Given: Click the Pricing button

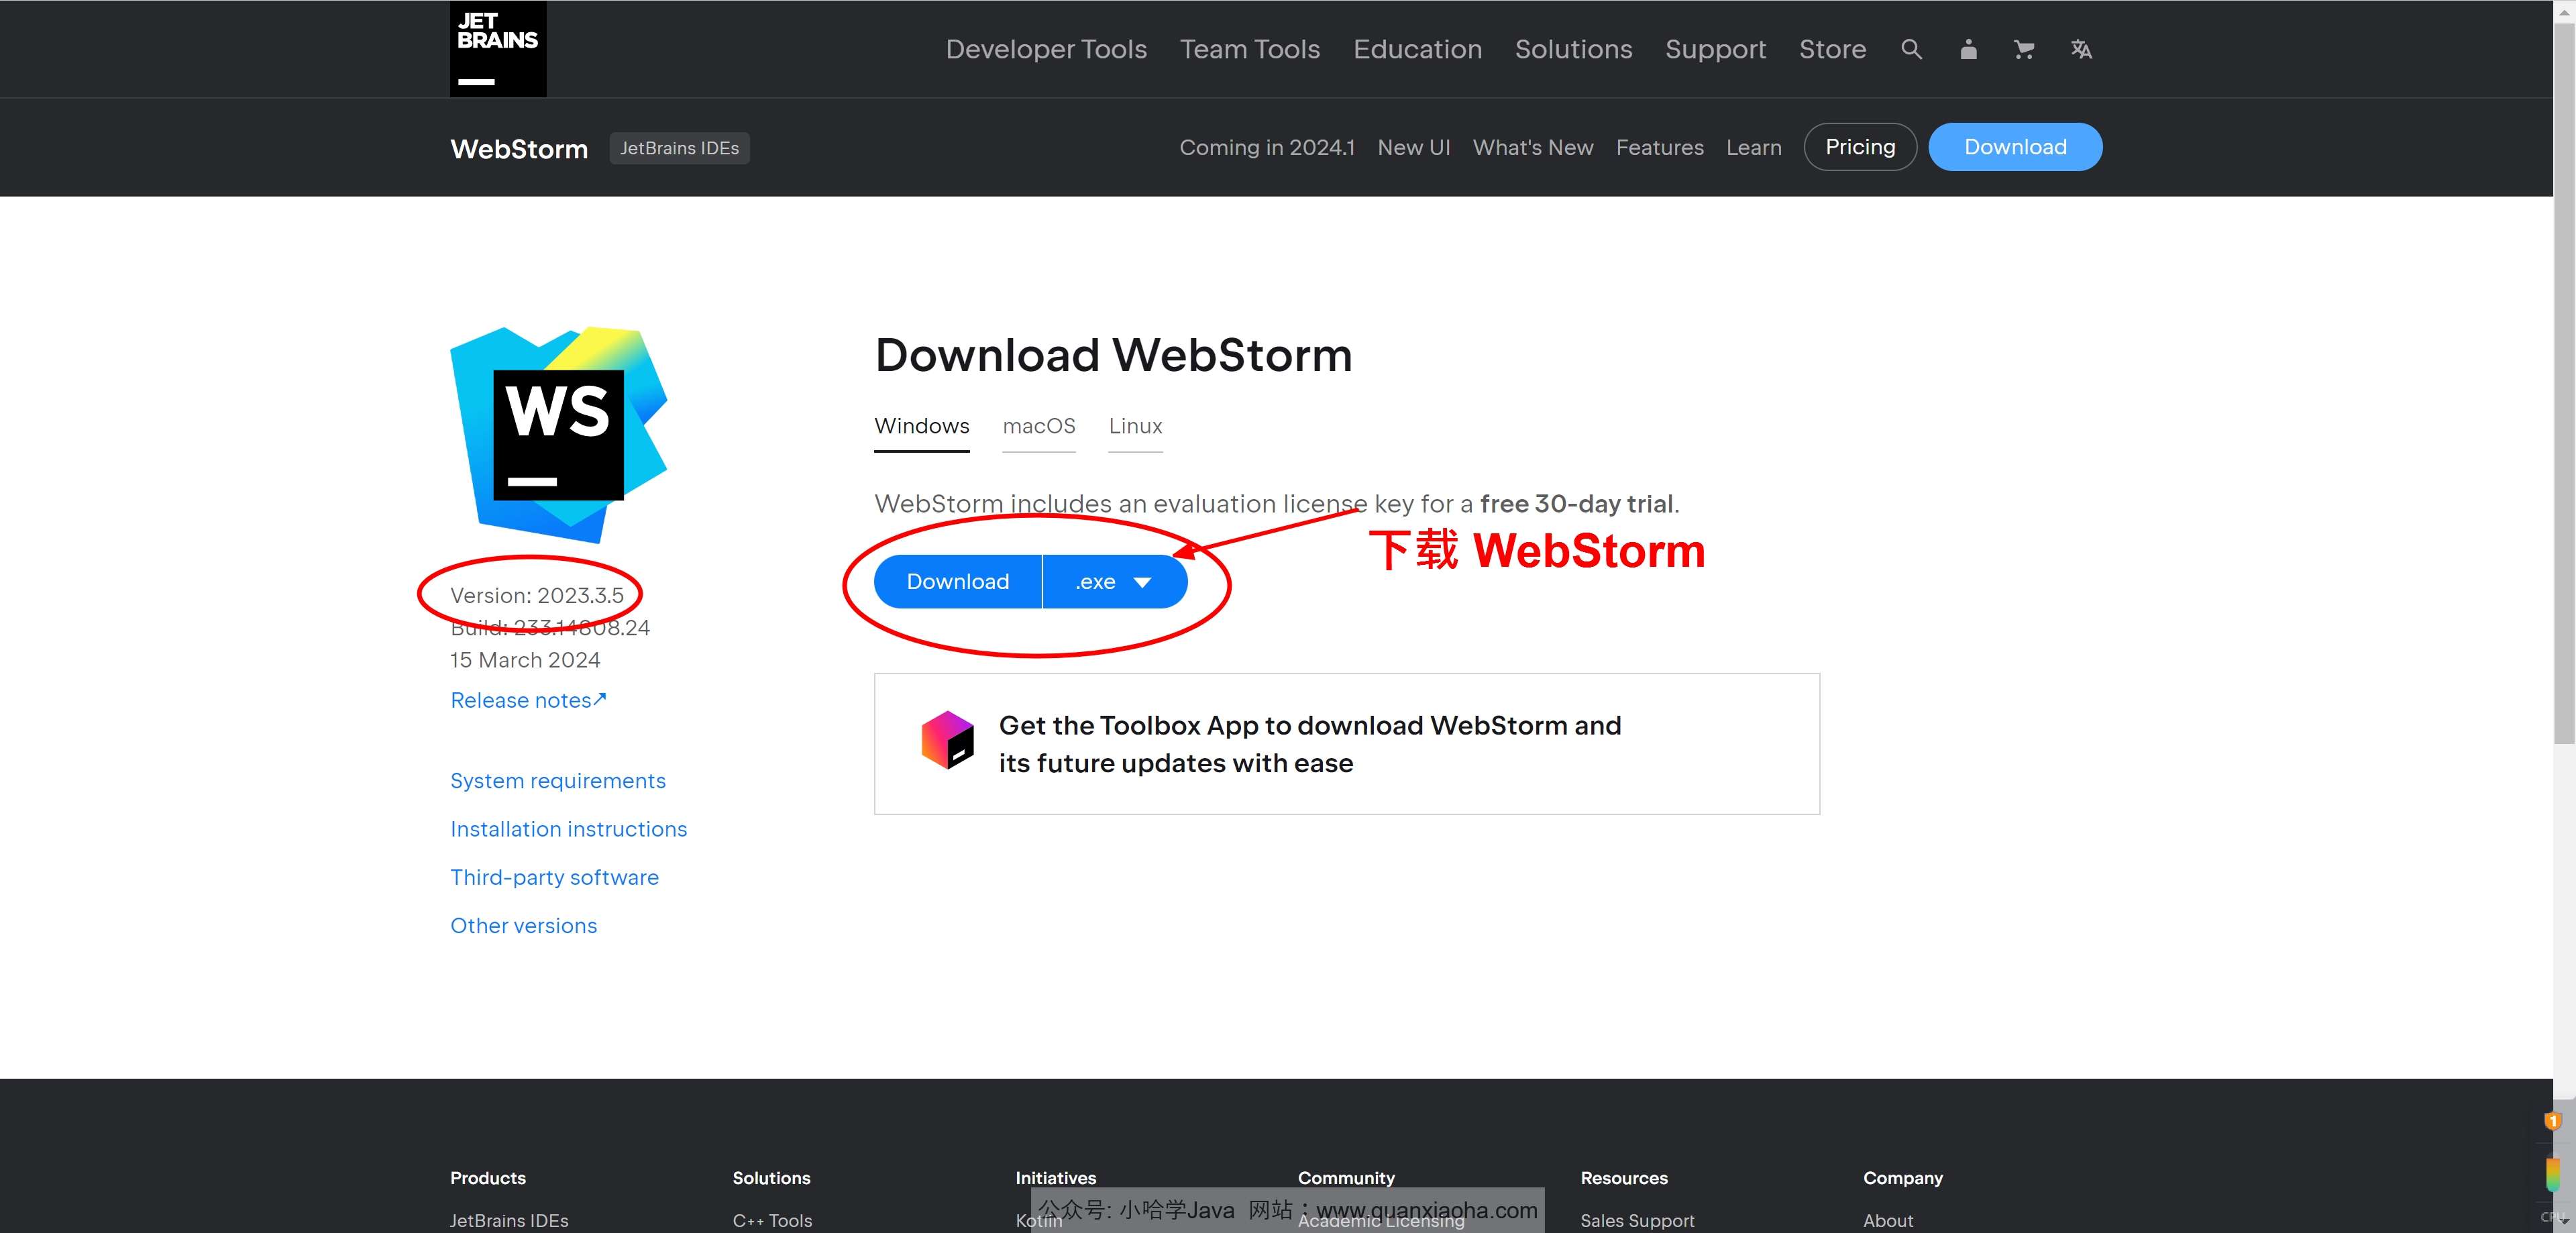Looking at the screenshot, I should (x=1860, y=147).
